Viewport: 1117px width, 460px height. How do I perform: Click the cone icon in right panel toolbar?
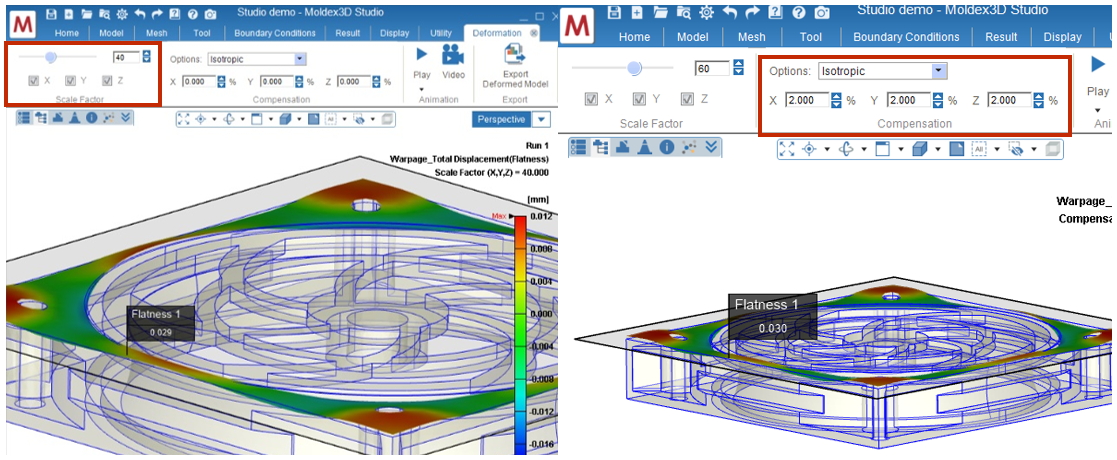pyautogui.click(x=644, y=147)
